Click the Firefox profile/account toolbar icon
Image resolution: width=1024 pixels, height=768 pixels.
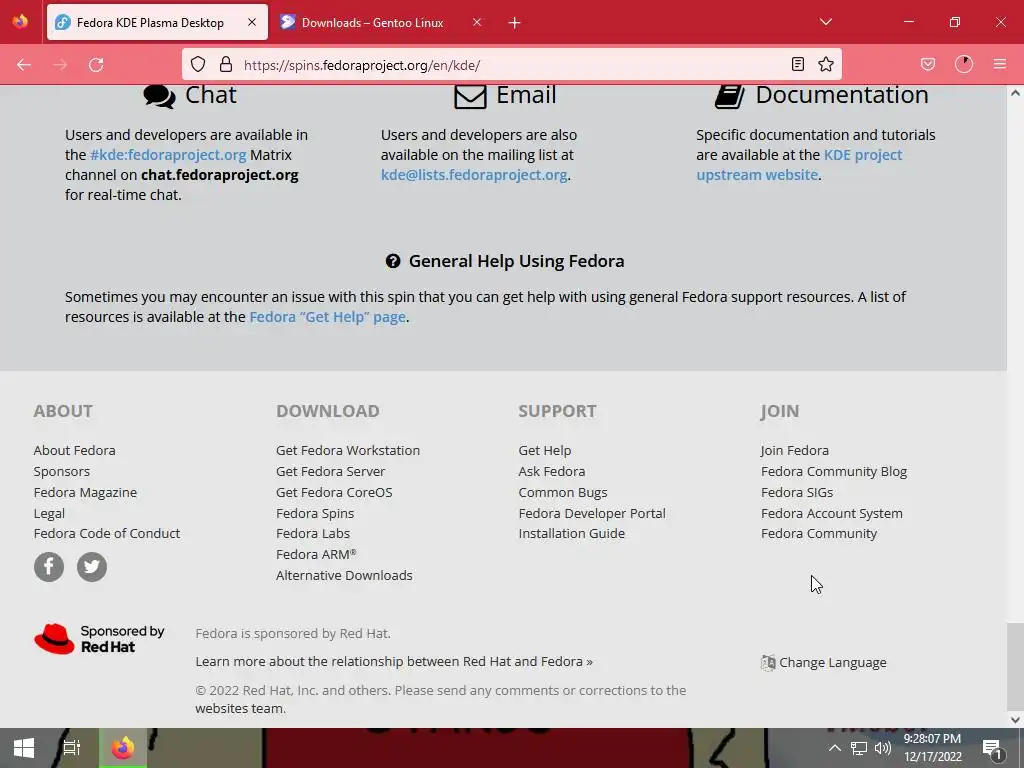coord(963,64)
